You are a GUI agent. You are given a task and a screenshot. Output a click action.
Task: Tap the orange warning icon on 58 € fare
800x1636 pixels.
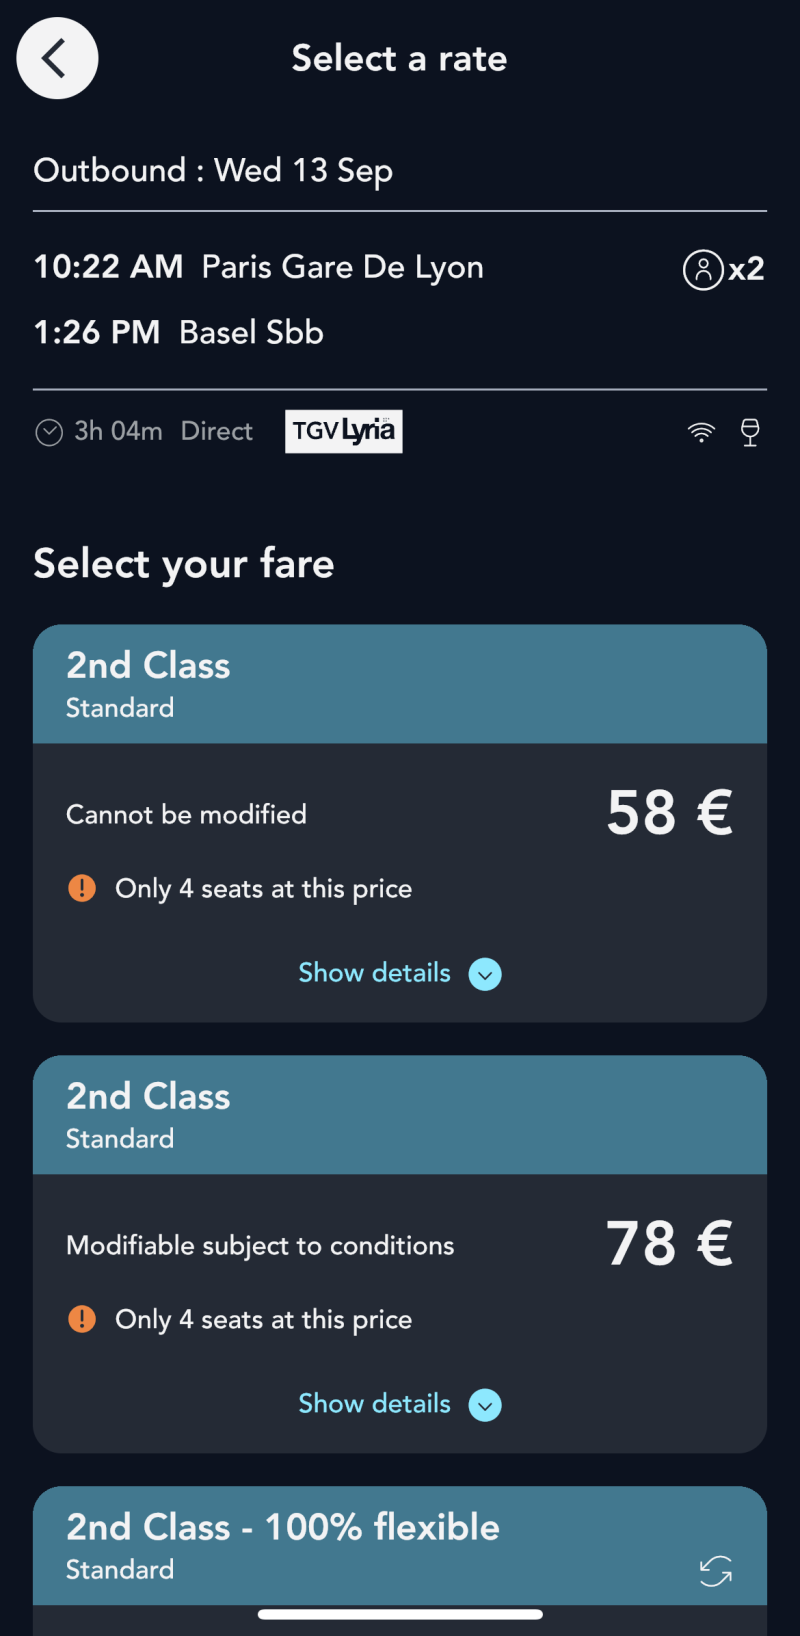click(x=82, y=888)
